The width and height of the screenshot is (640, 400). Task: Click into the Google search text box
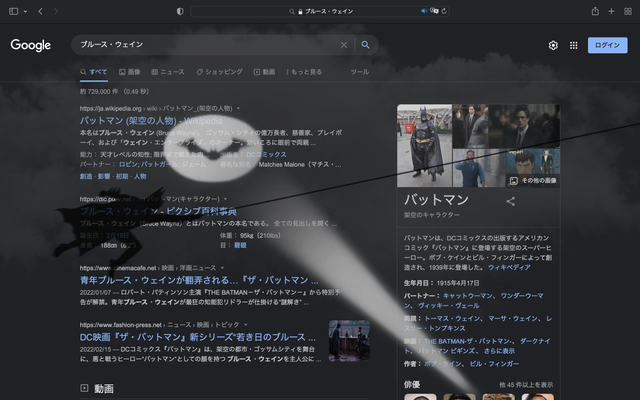pos(208,45)
